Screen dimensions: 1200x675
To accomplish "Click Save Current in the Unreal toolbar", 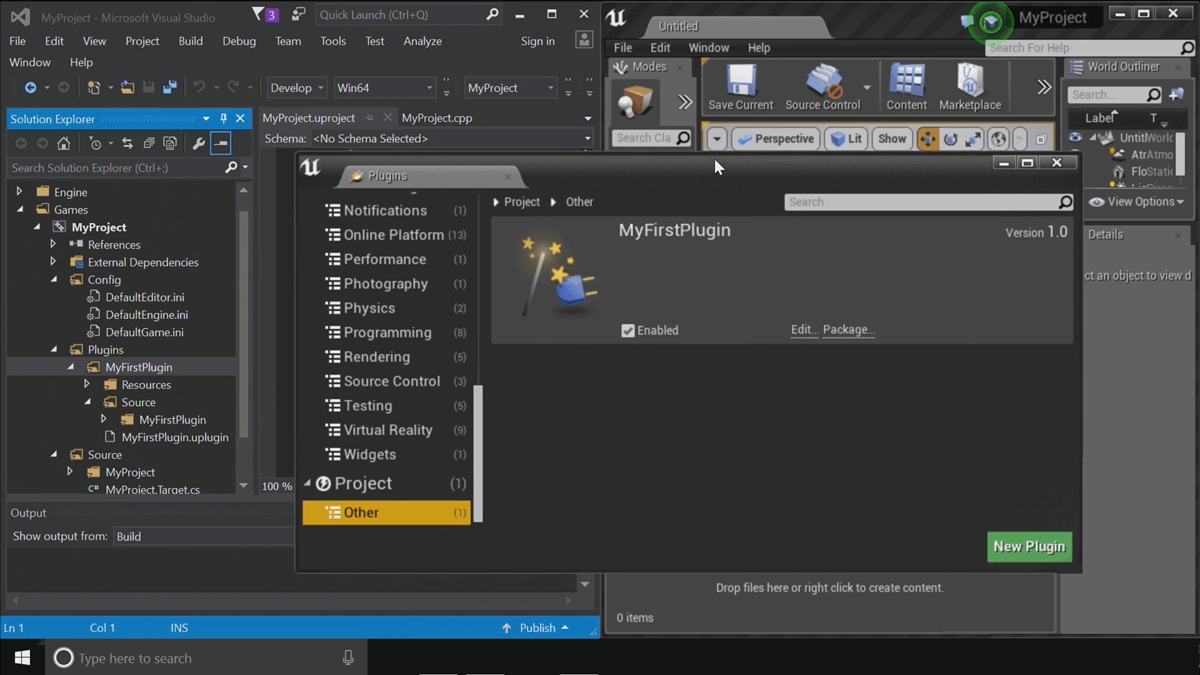I will 740,87.
